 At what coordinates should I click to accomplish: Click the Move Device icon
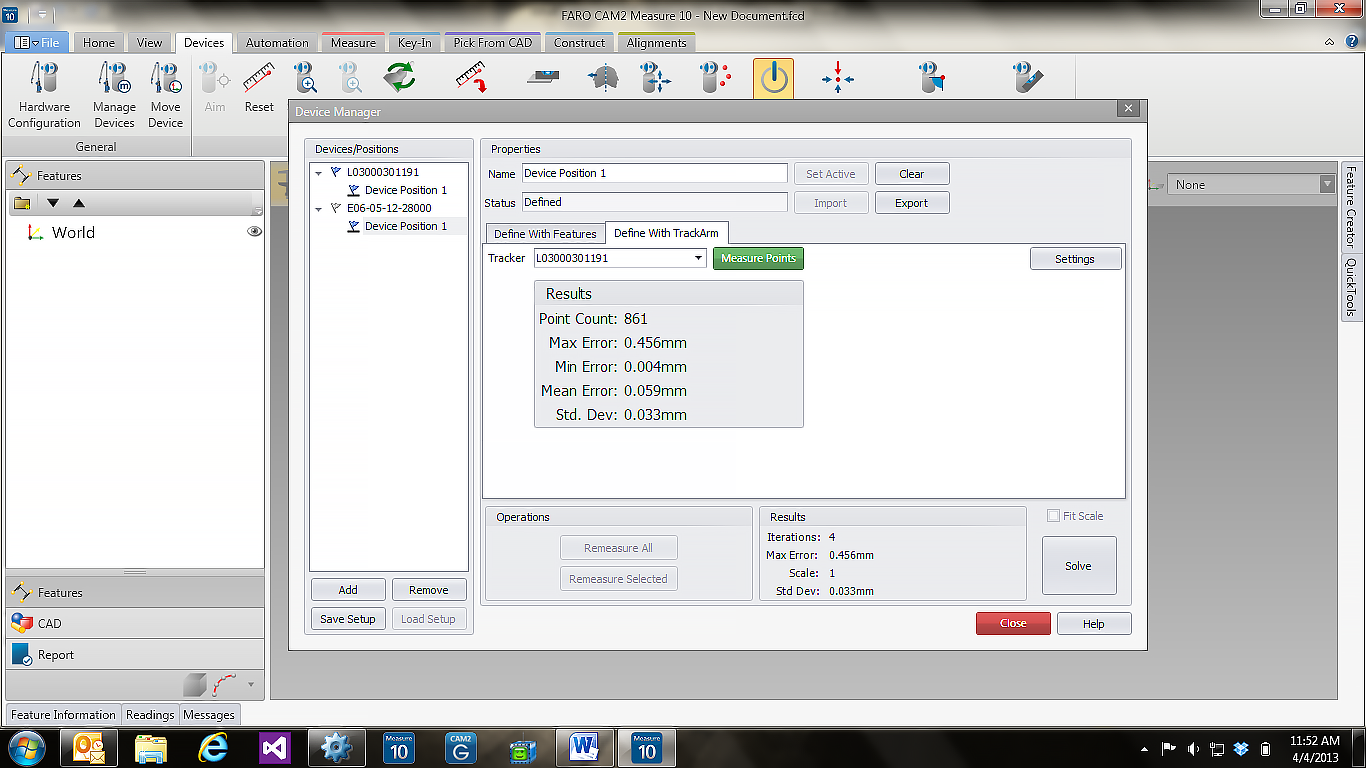click(x=165, y=78)
